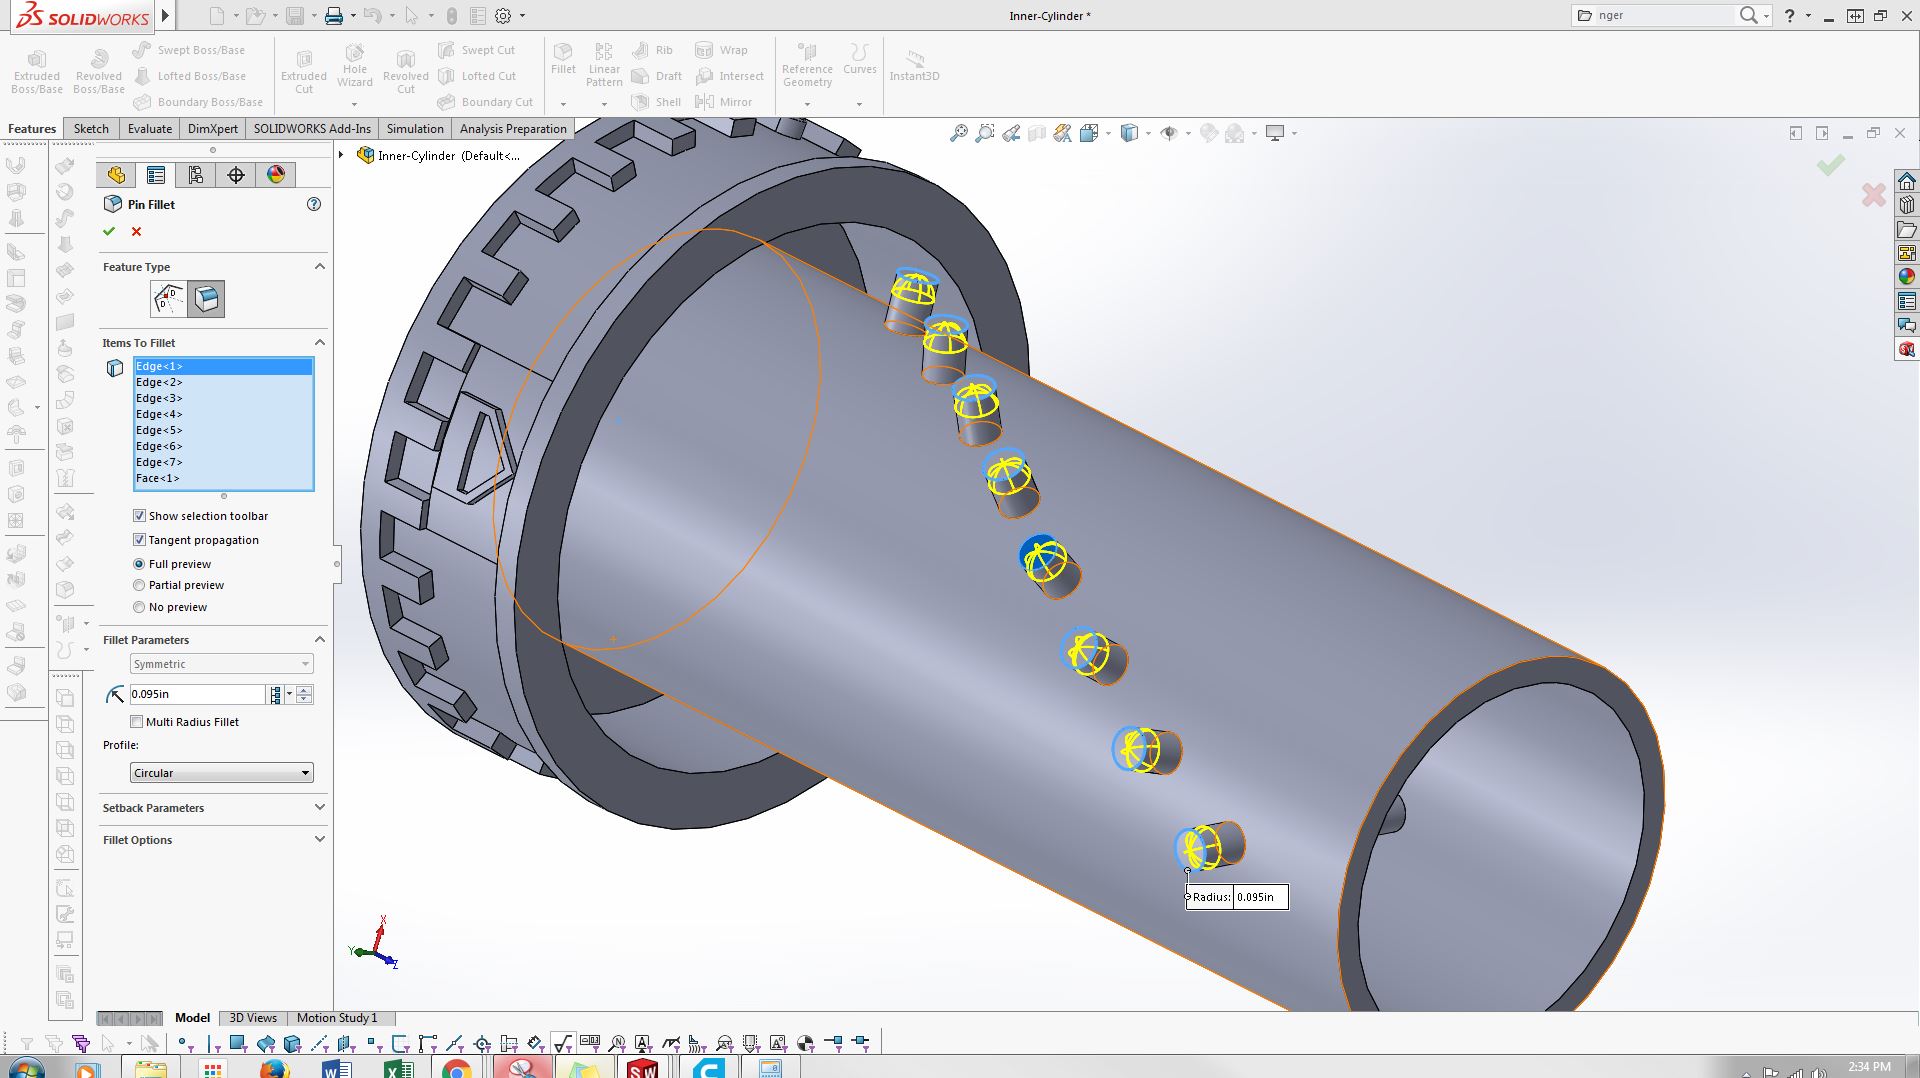1920x1078 pixels.
Task: Uncheck Tangent propagation
Action: click(140, 540)
